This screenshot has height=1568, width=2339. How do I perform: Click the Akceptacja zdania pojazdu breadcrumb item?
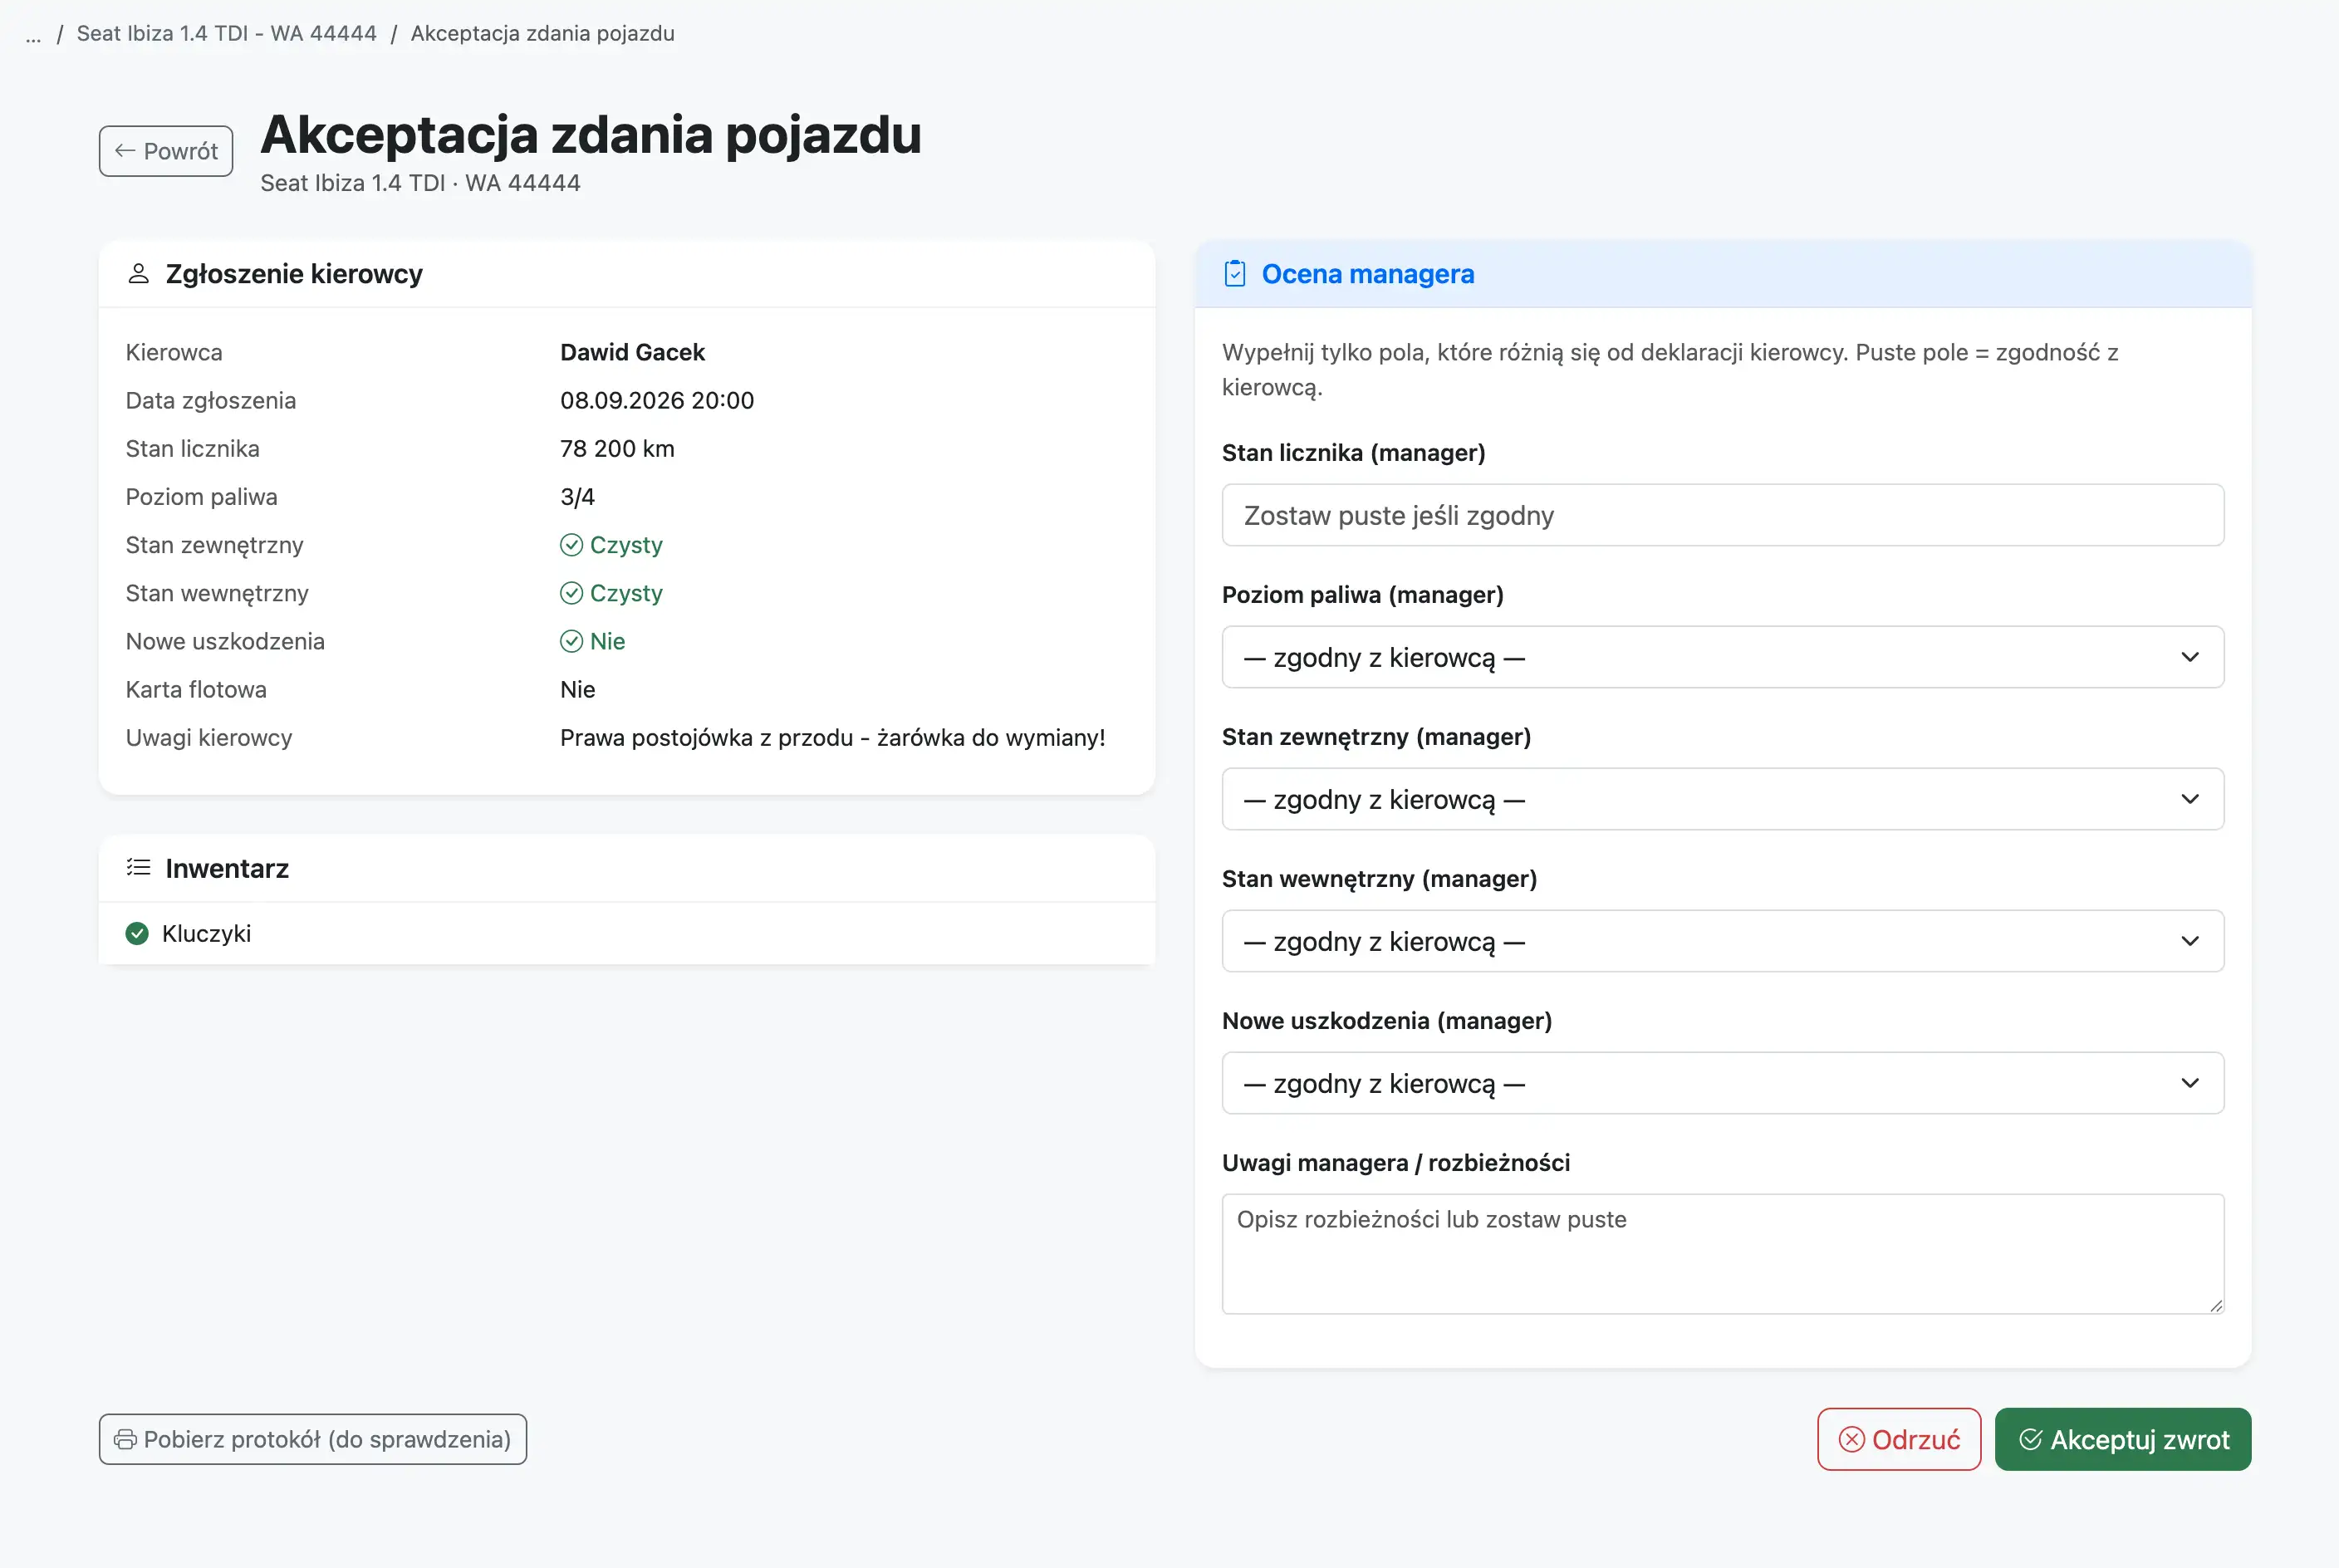point(542,34)
